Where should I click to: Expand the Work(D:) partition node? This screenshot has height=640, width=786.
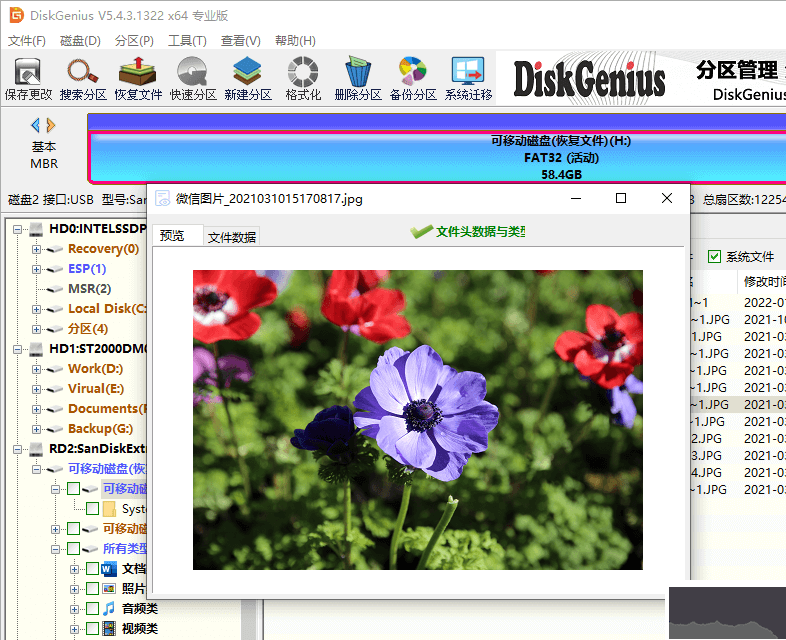[x=37, y=369]
